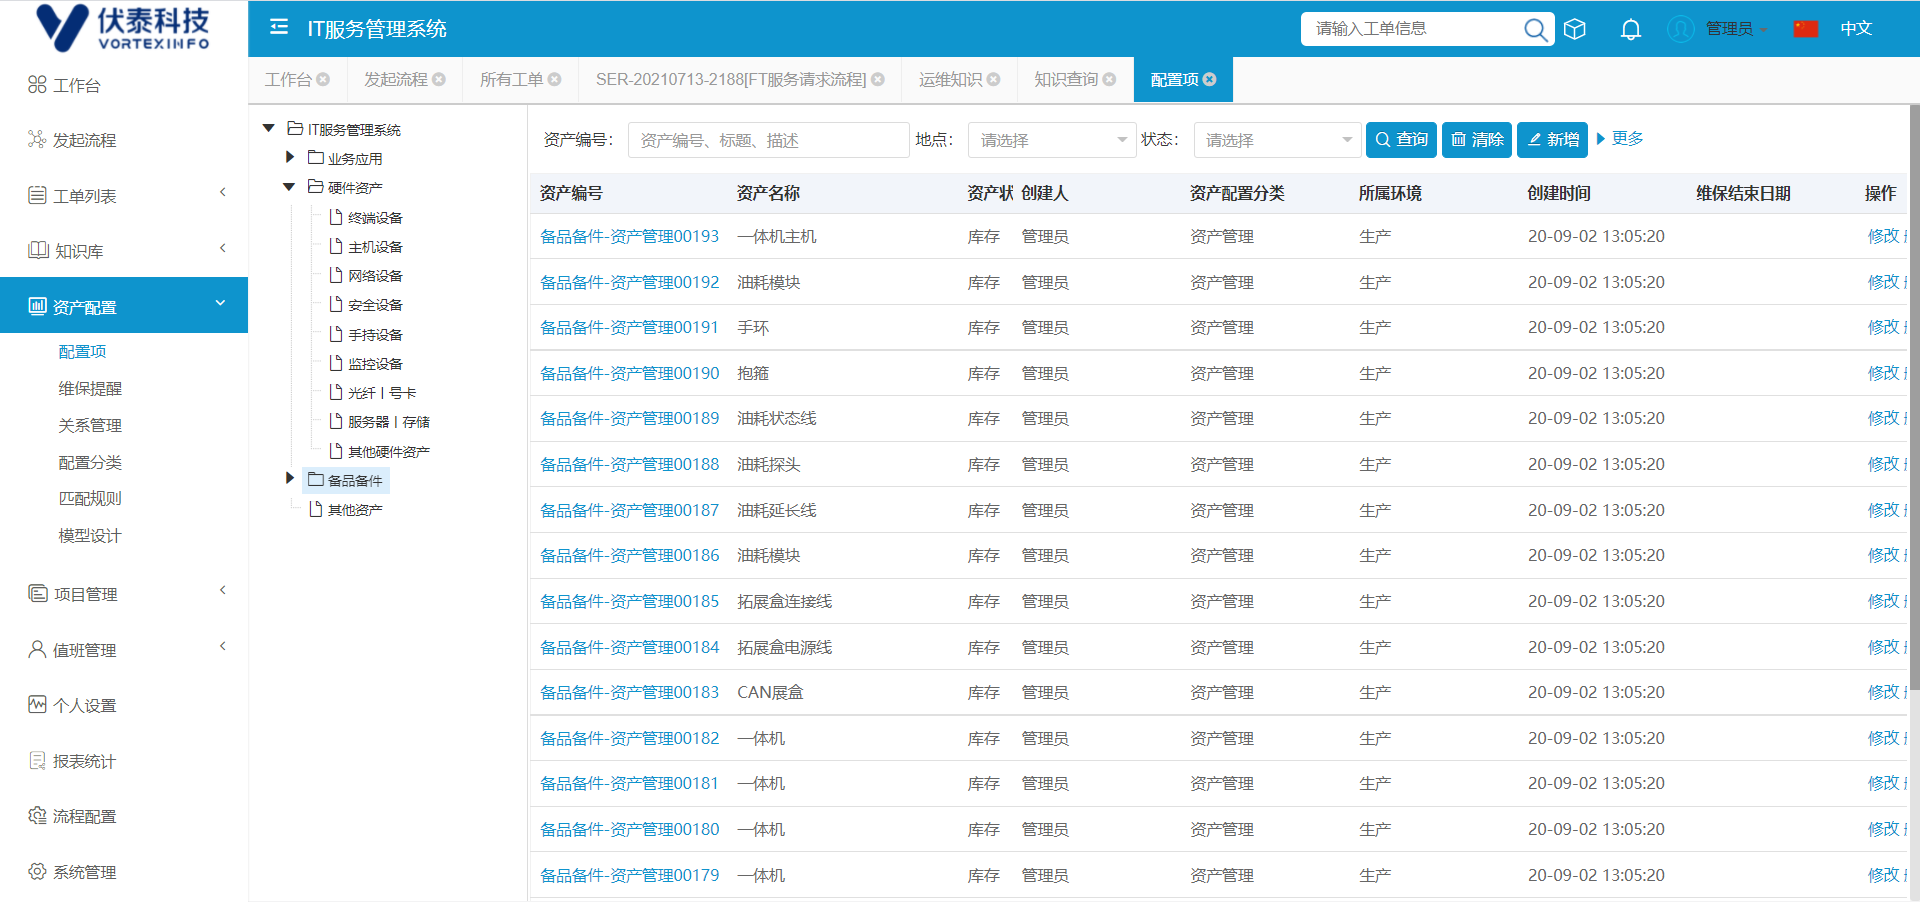Open 维保提醒 in sidebar submenu
Screen dimensions: 1920x902
pos(90,389)
